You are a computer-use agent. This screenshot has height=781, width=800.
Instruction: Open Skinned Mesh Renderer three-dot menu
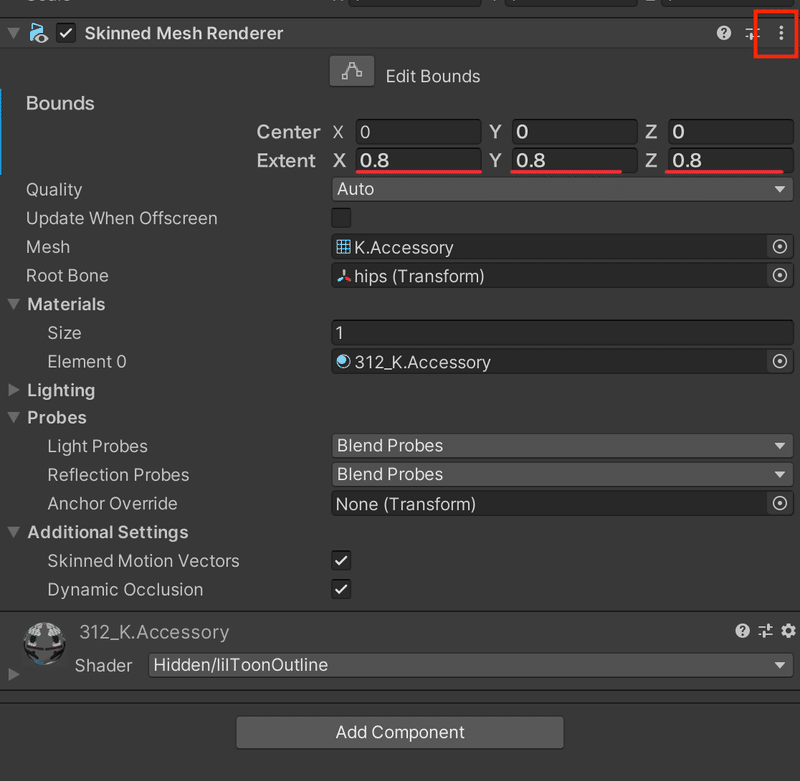pos(781,33)
